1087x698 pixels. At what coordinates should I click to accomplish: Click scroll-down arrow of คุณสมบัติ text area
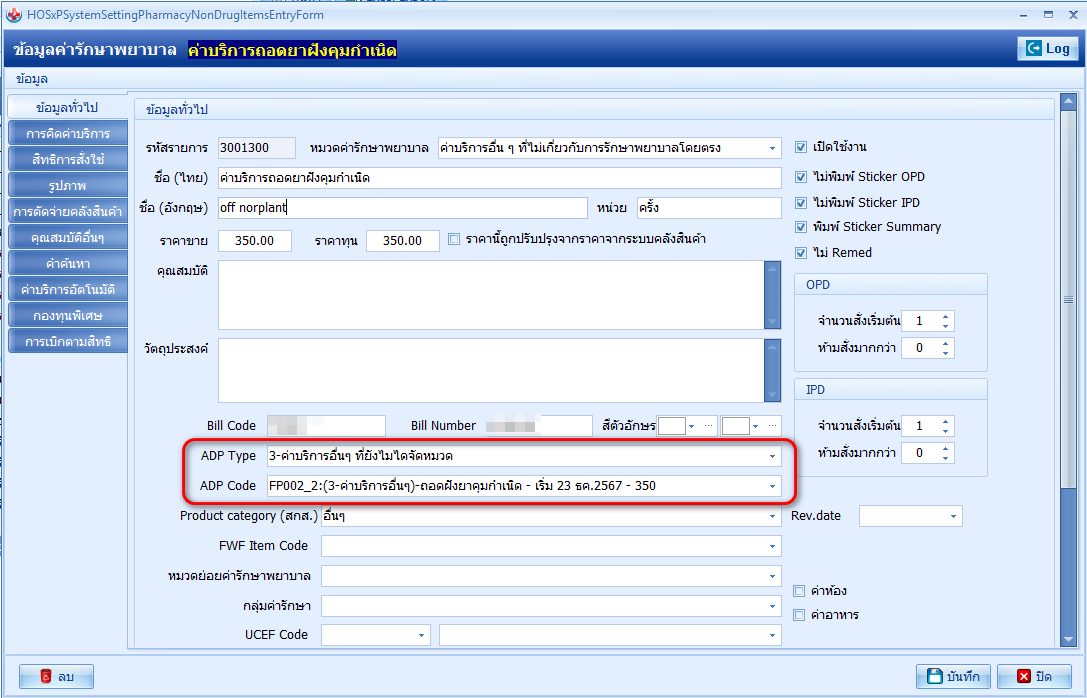click(x=772, y=322)
